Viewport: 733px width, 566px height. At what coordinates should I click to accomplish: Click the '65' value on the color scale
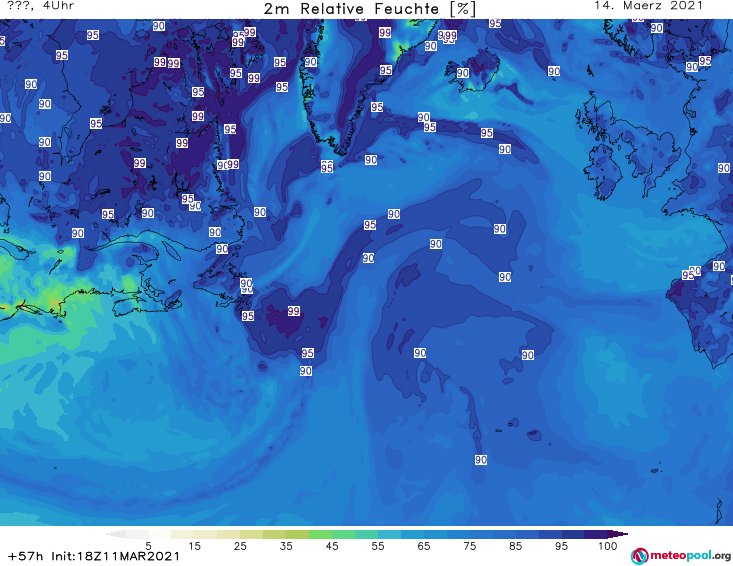pyautogui.click(x=424, y=546)
